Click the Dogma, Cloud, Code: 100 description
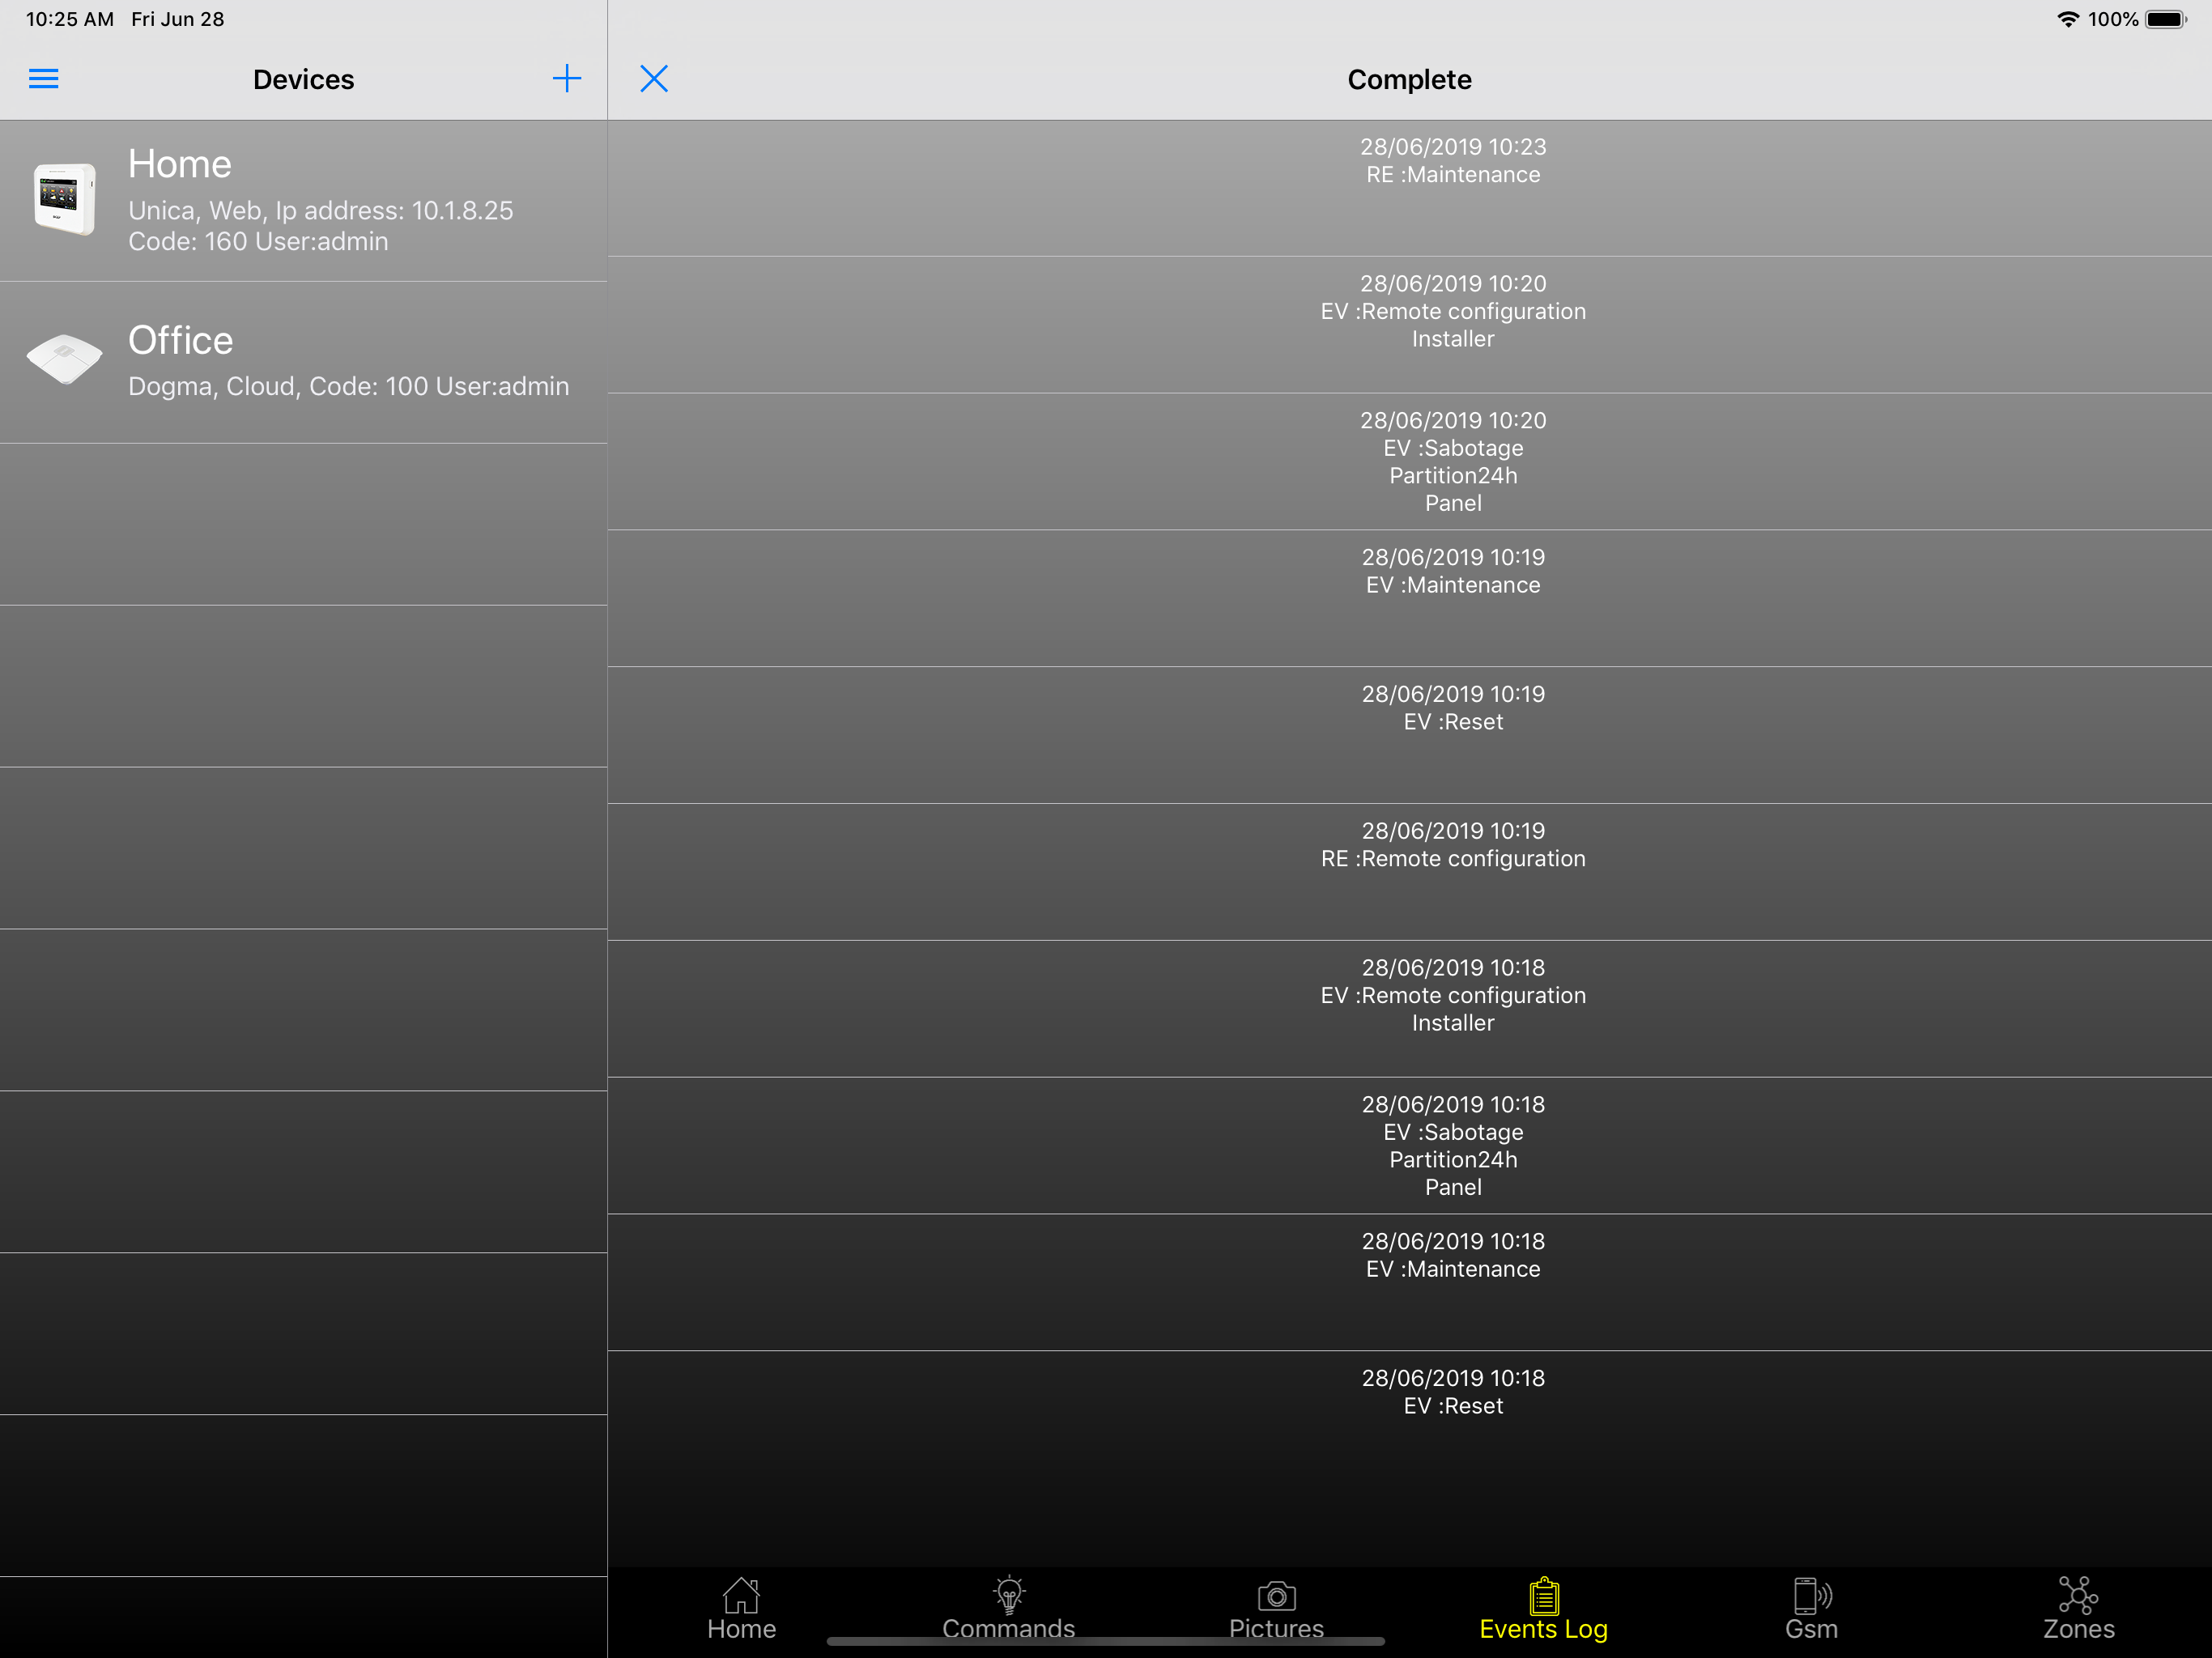The height and width of the screenshot is (1658, 2212). point(348,387)
